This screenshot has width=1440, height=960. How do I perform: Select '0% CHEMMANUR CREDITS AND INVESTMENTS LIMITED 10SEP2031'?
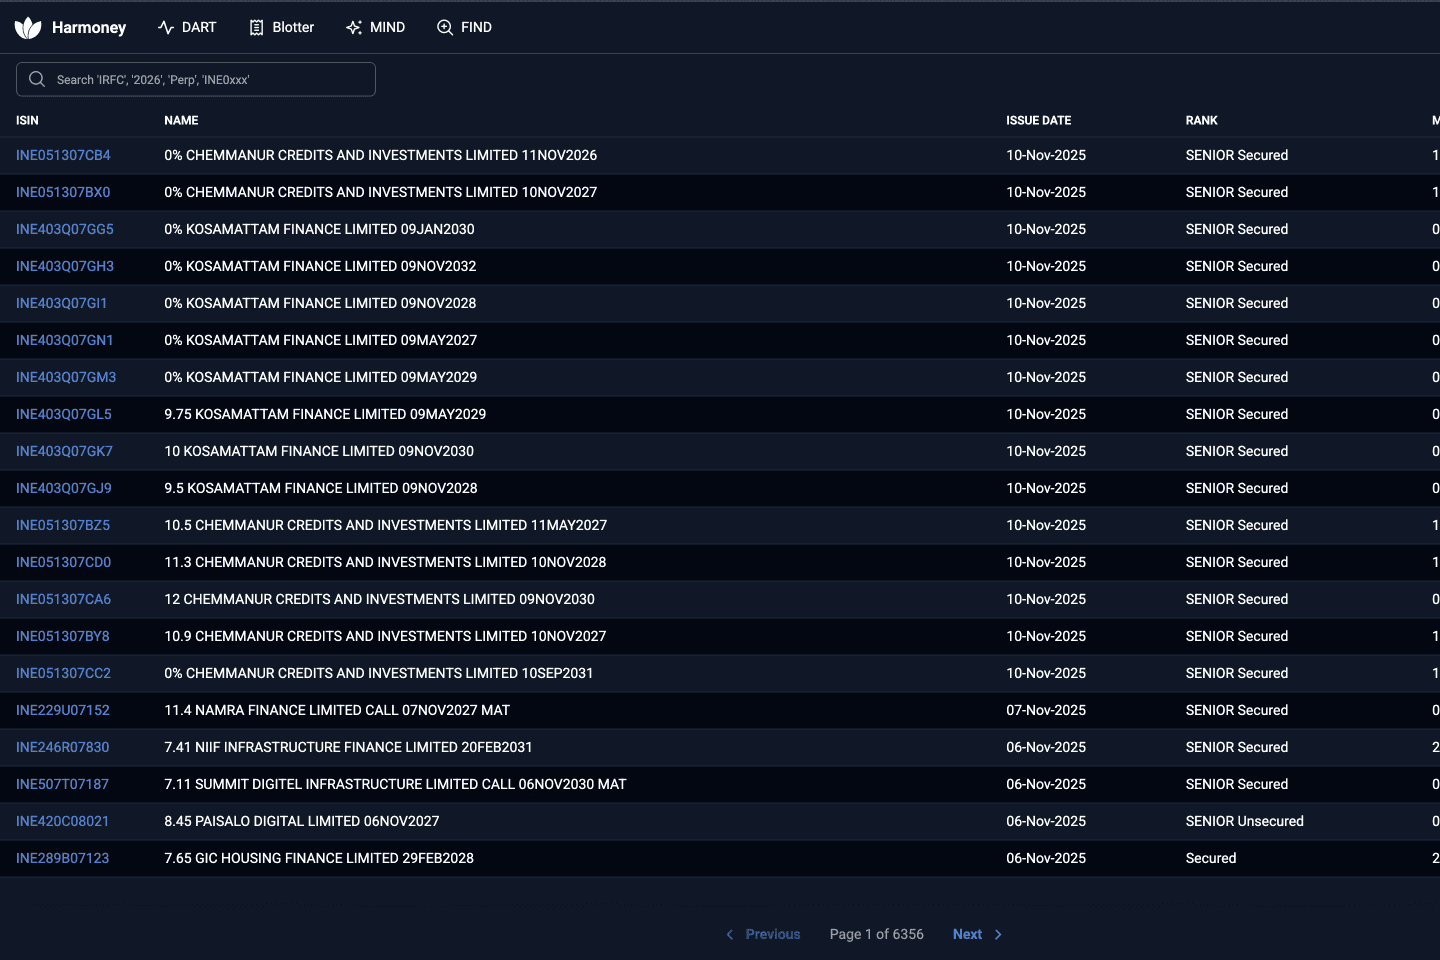(x=378, y=673)
